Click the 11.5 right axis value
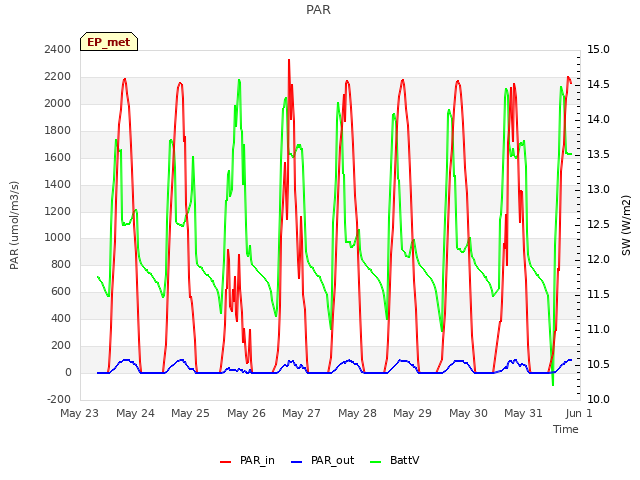This screenshot has height=480, width=640. click(598, 295)
